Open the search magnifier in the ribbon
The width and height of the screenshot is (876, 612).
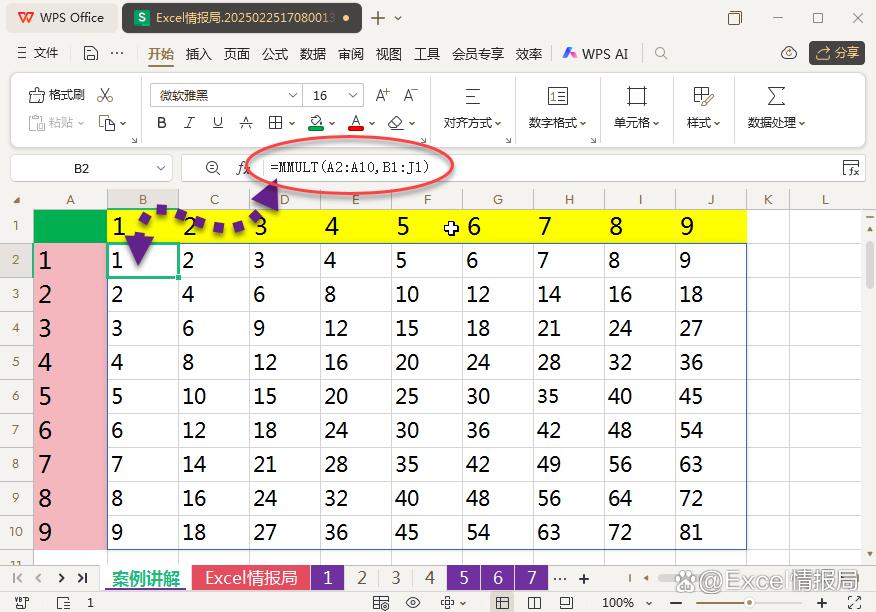(660, 54)
